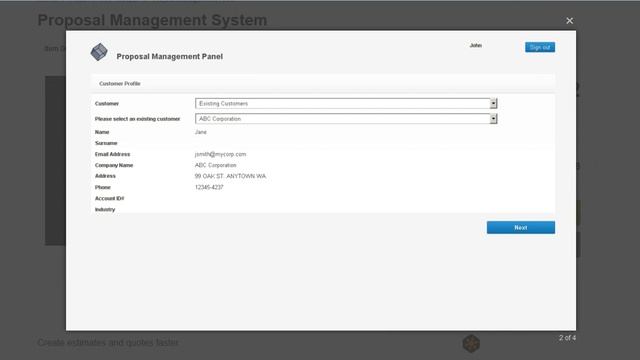Click the Industry label

(105, 209)
